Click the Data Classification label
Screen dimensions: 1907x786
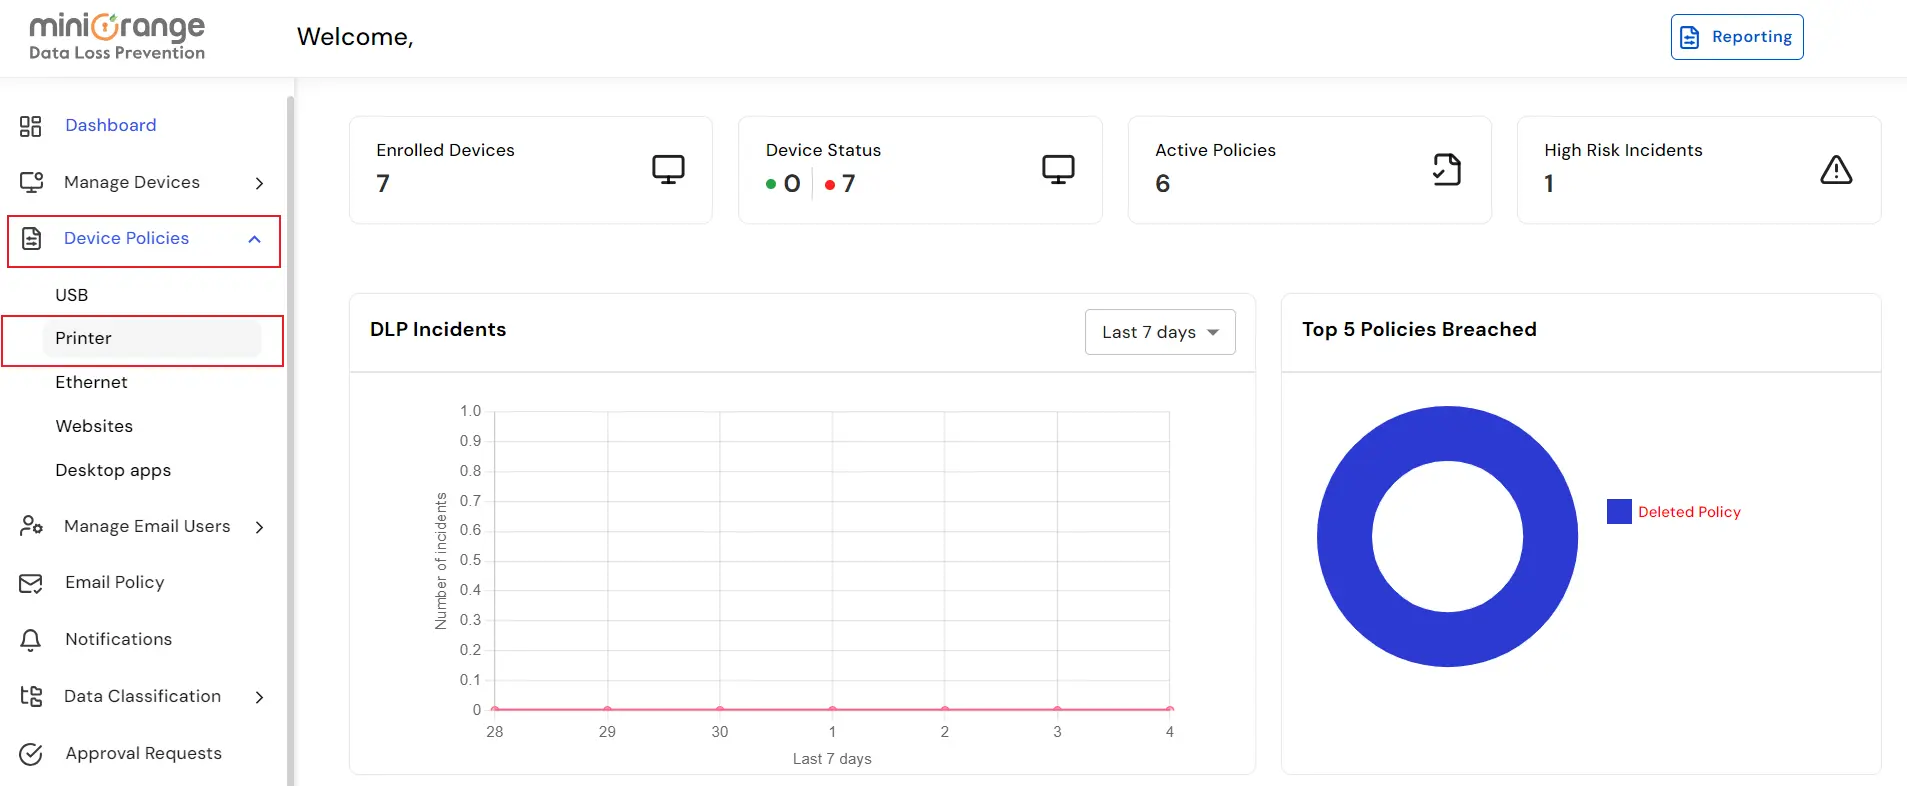pos(143,696)
